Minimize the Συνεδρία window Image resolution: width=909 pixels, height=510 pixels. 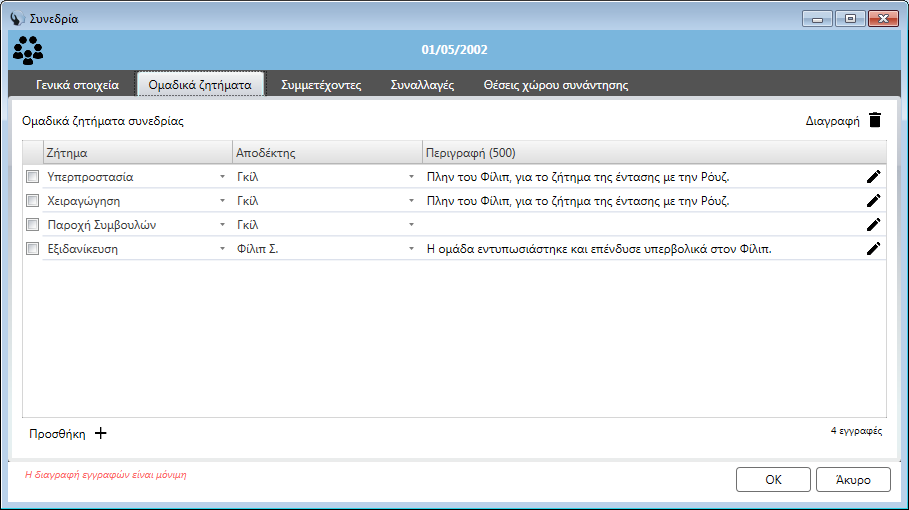point(817,19)
